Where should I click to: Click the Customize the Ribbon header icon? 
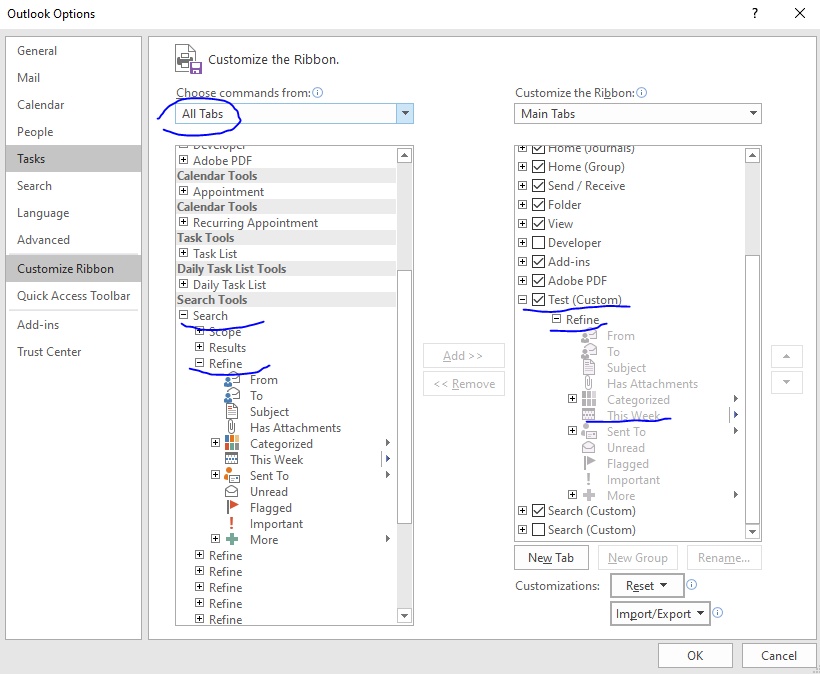coord(188,59)
